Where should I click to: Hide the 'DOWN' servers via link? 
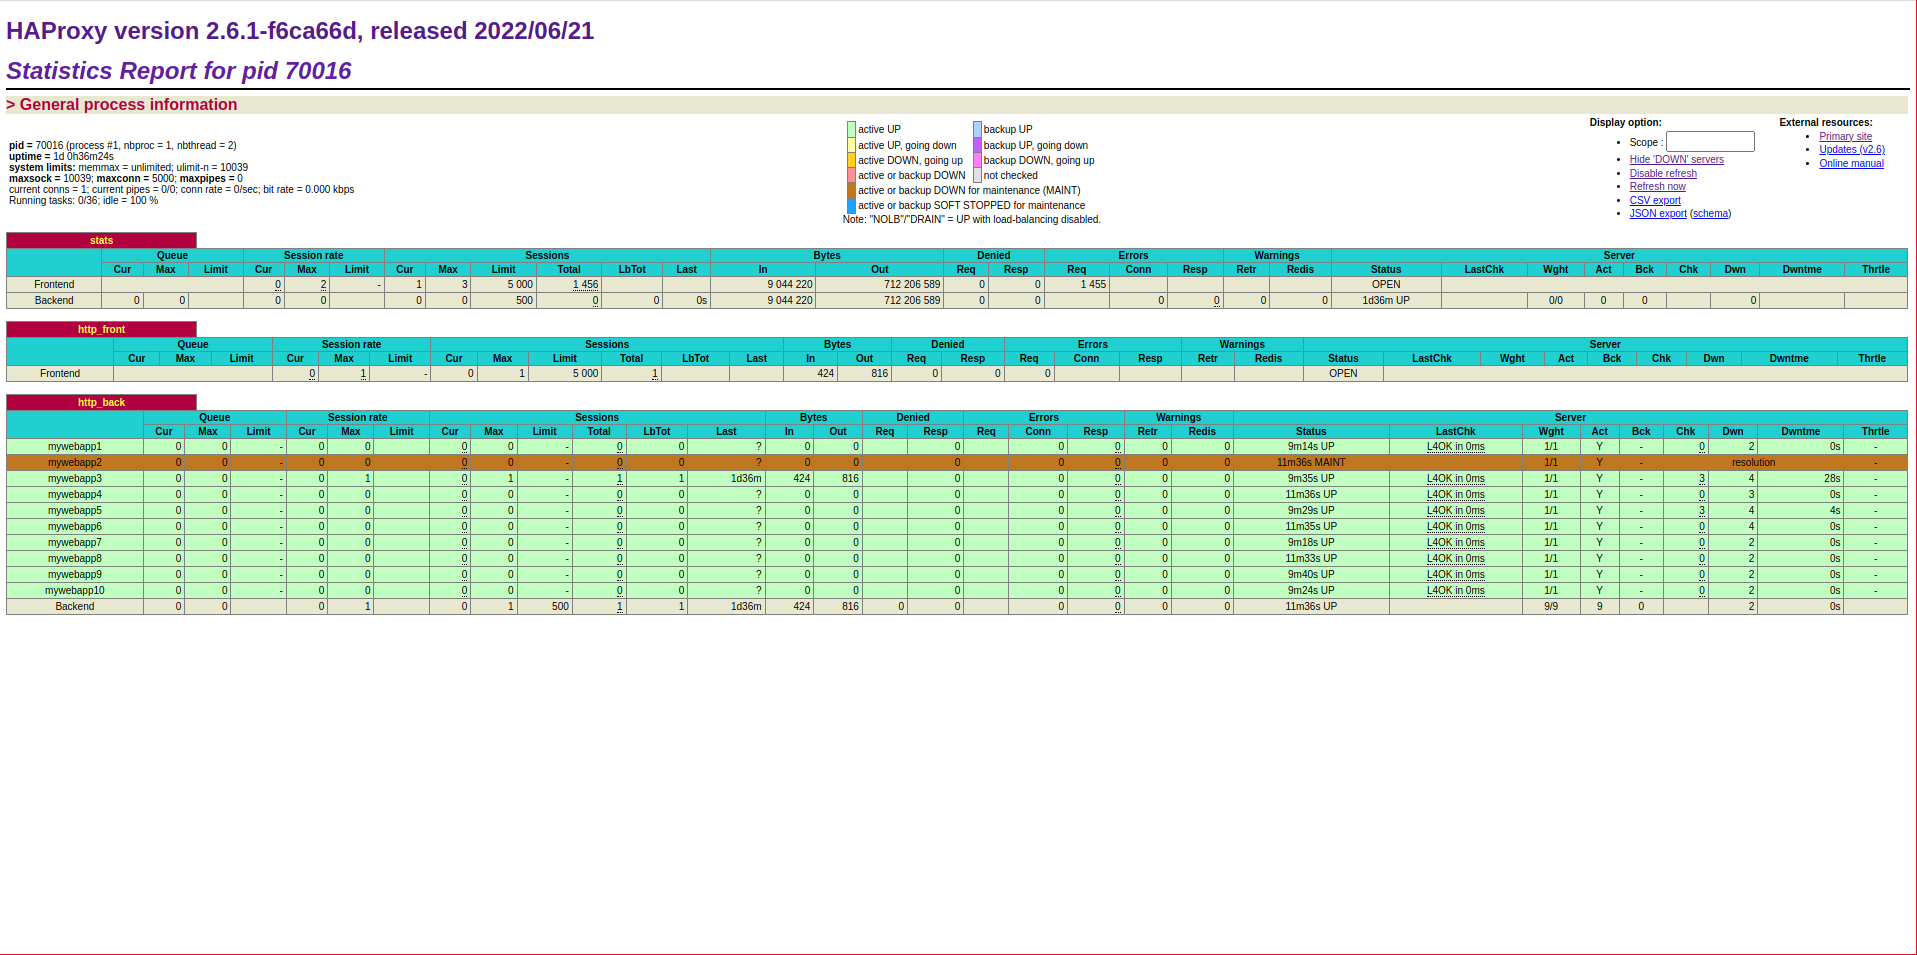coord(1676,160)
